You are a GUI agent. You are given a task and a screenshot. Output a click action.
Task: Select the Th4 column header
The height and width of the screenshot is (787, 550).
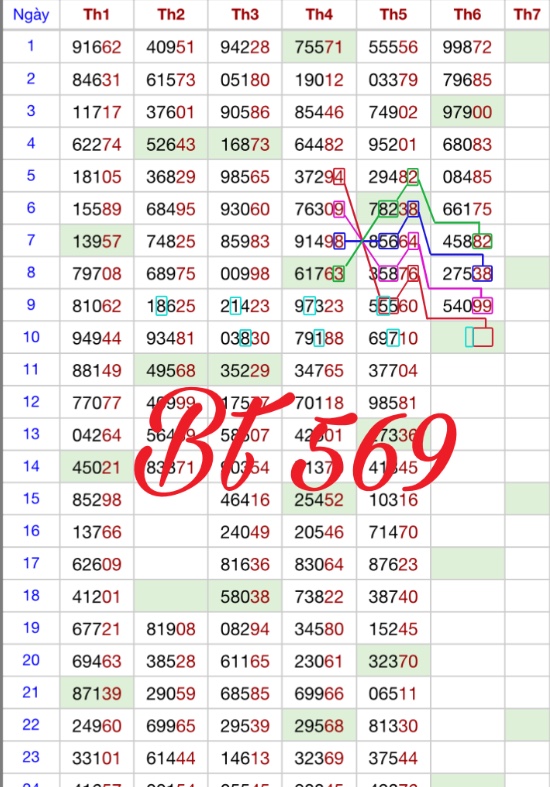coord(319,15)
